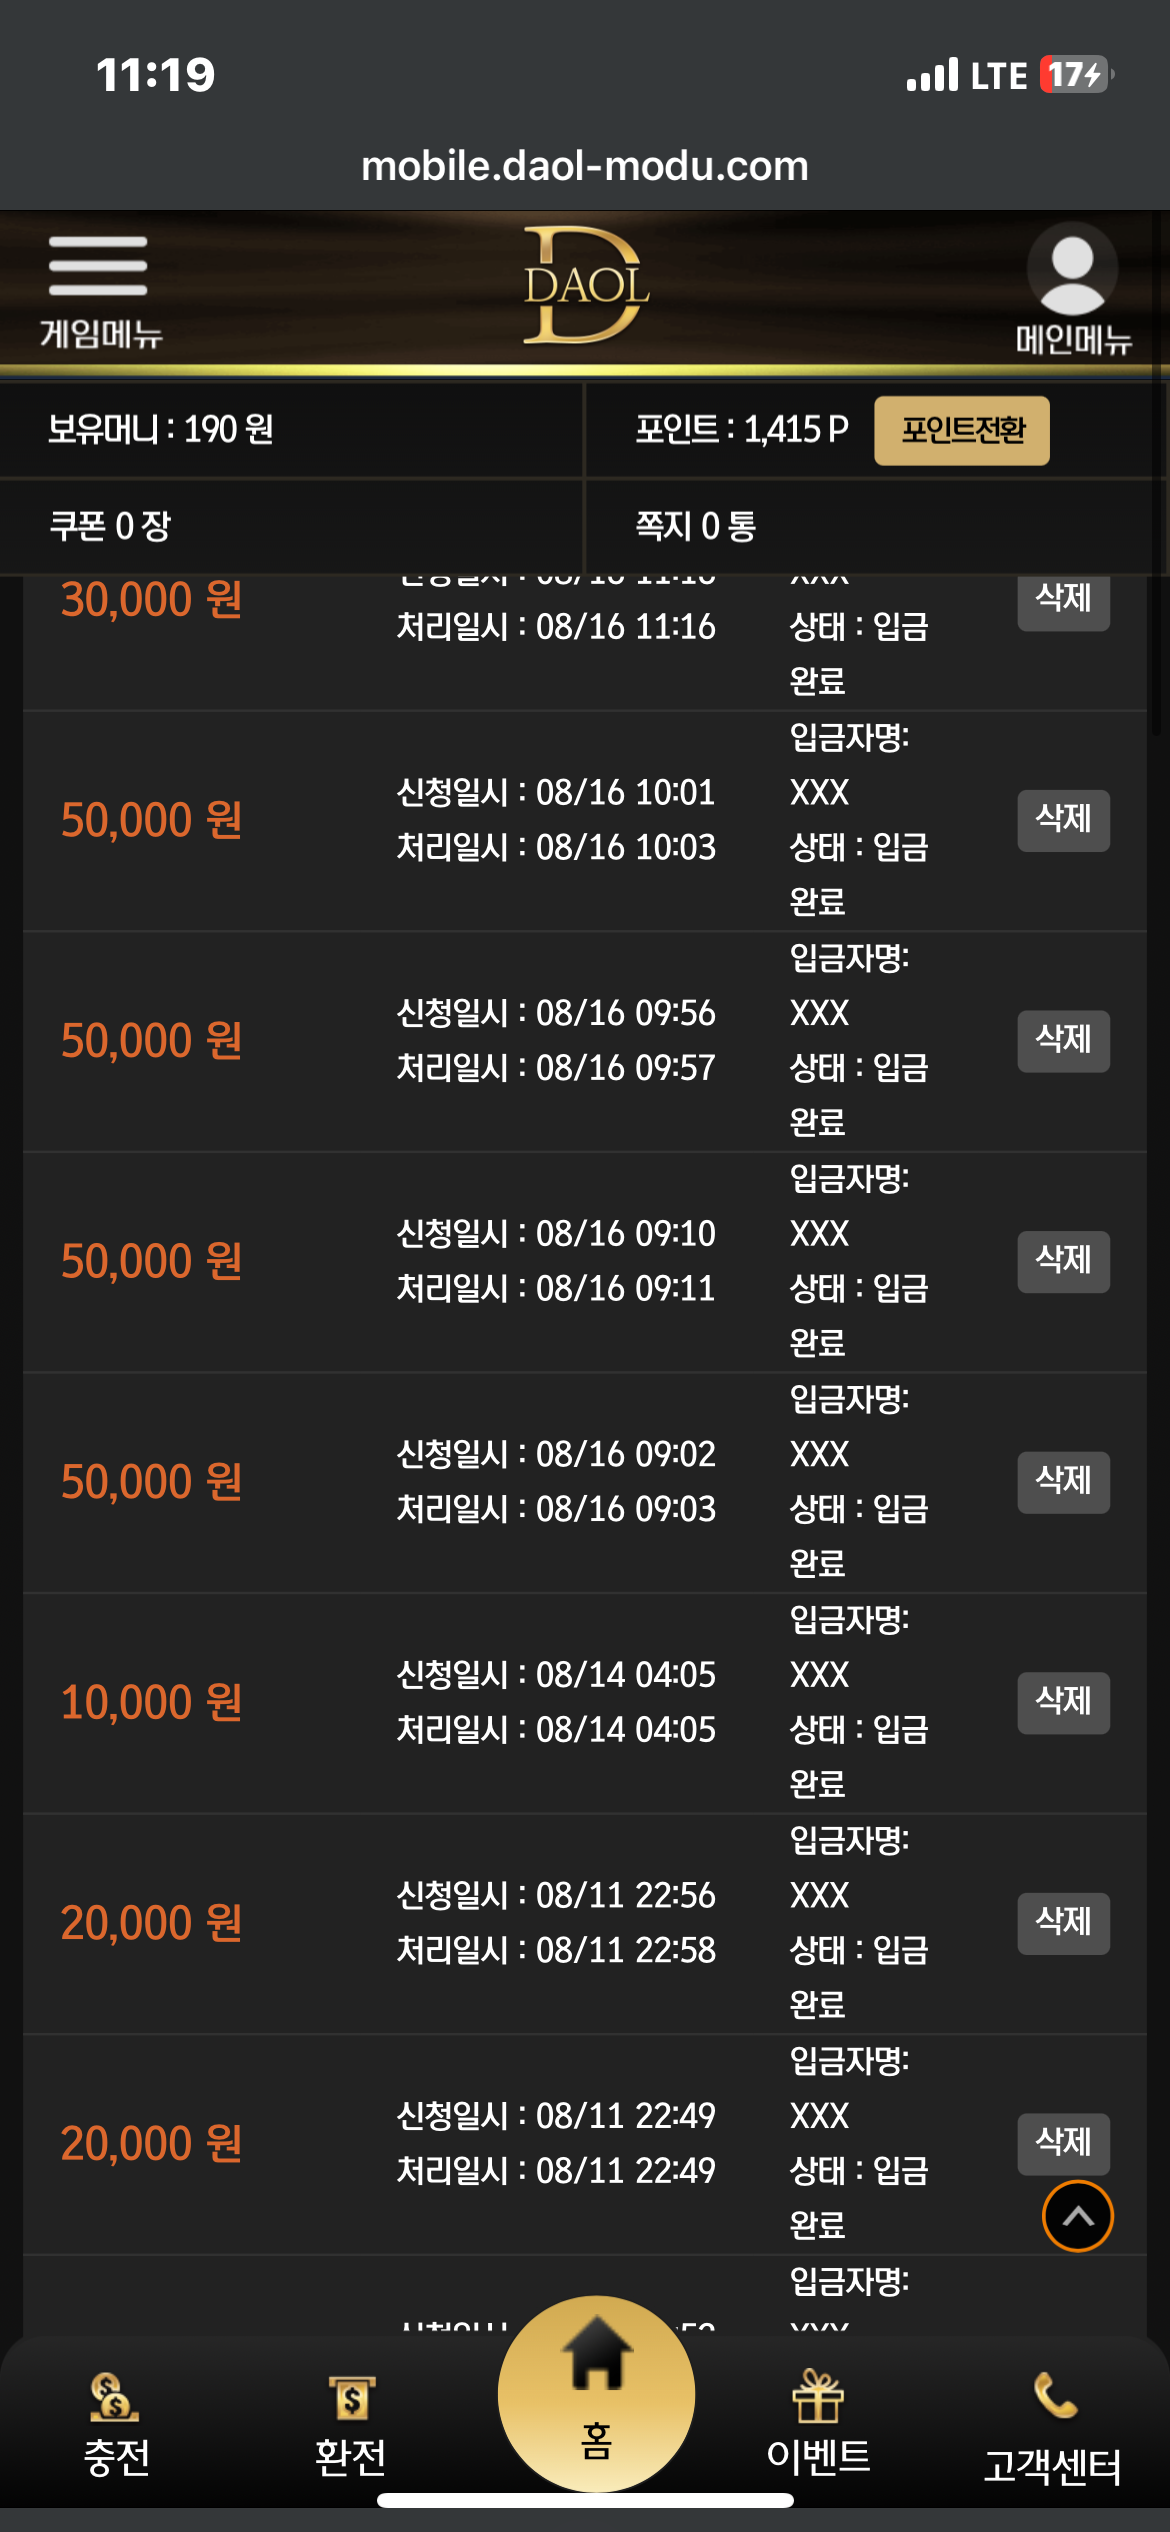
Task: Tap the DAOL logo
Action: [586, 285]
